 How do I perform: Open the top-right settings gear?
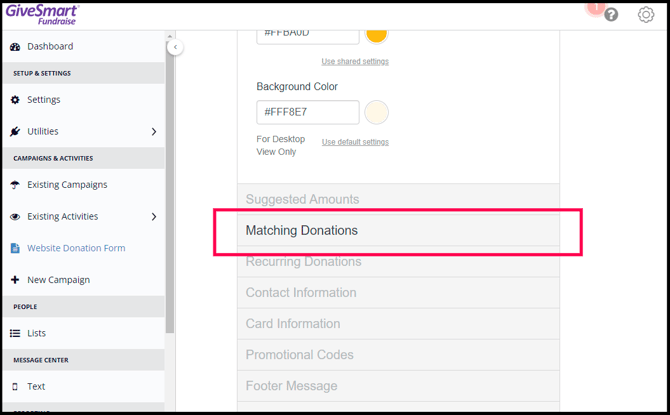pos(646,15)
